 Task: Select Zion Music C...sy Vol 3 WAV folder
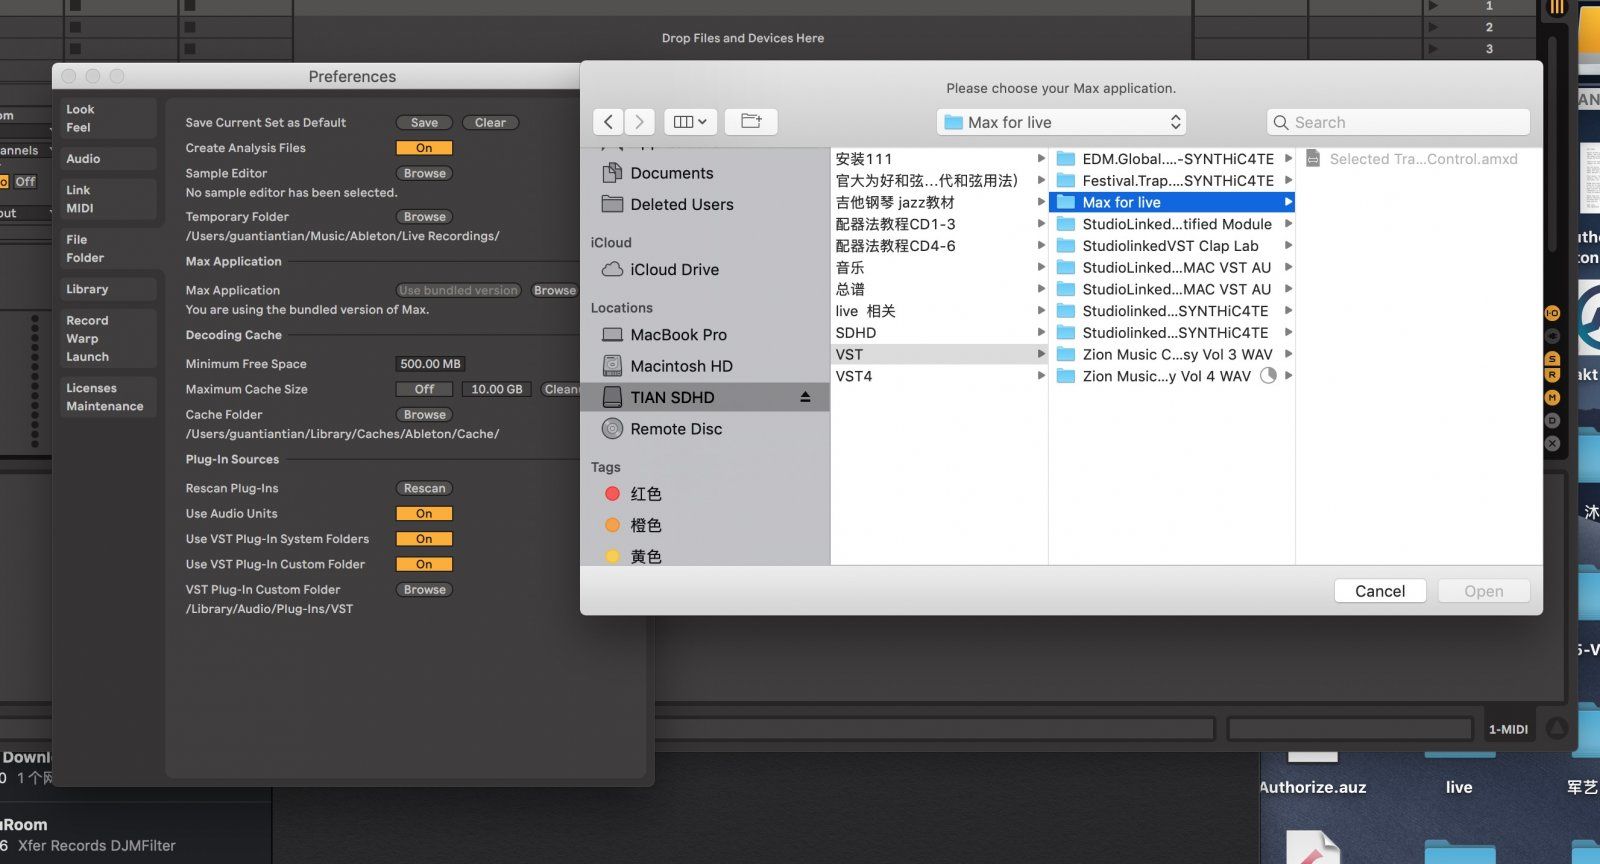pos(1172,354)
